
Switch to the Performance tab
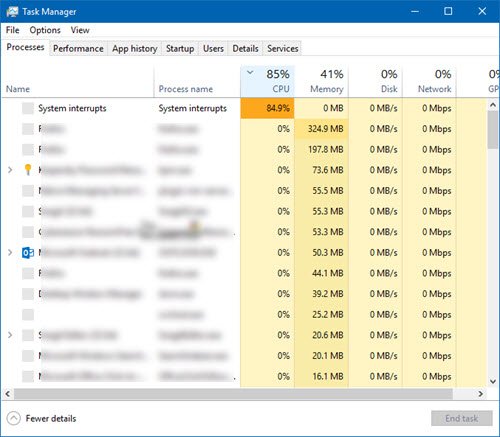coord(78,48)
